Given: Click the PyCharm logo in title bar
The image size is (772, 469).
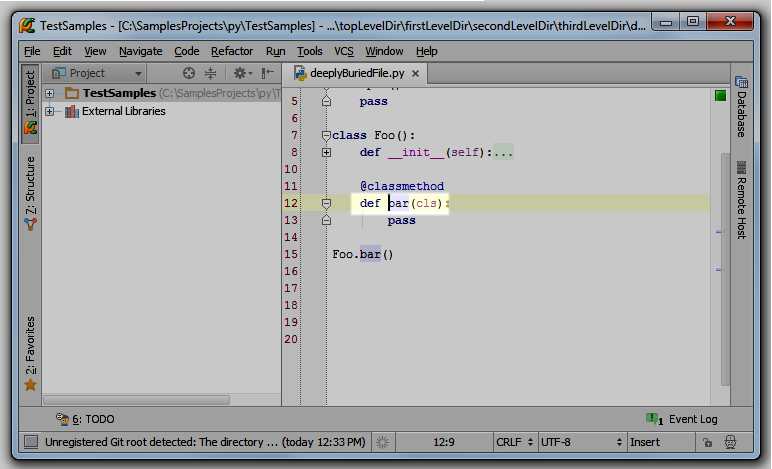Looking at the screenshot, I should [27, 25].
